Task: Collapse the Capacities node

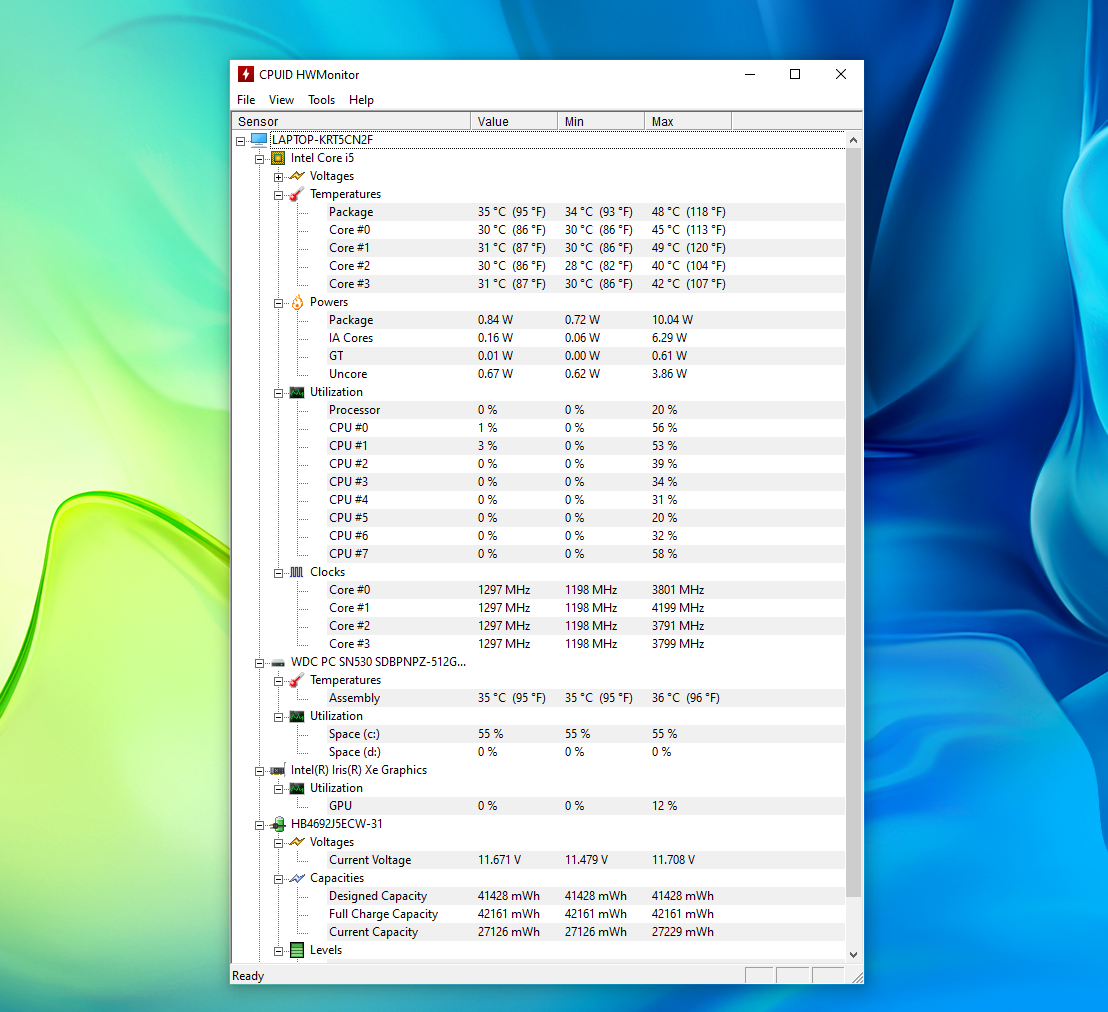Action: point(278,879)
